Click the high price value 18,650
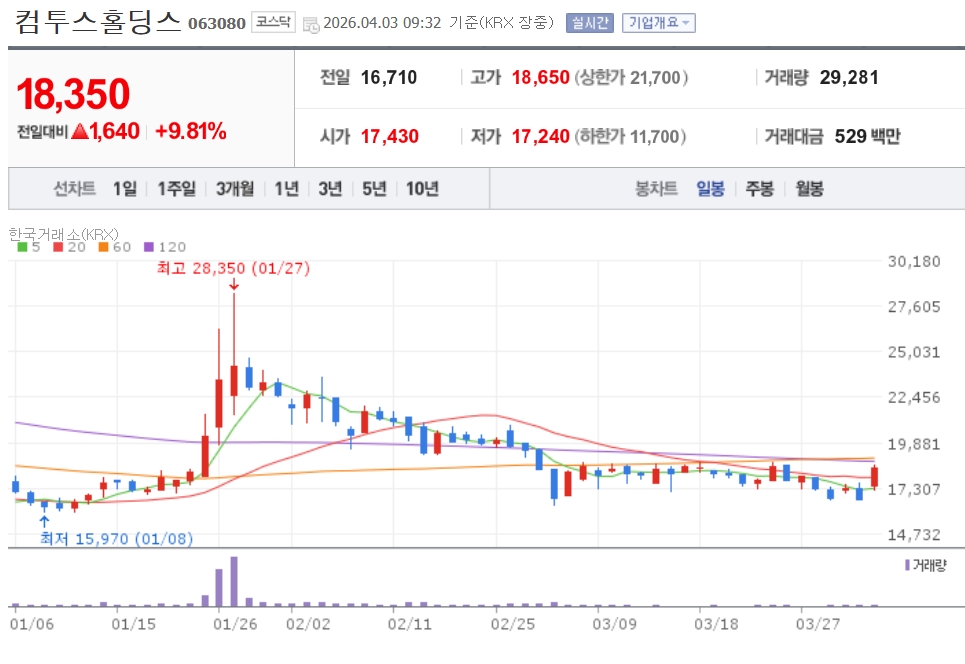Viewport: 965px width, 664px height. tap(540, 78)
